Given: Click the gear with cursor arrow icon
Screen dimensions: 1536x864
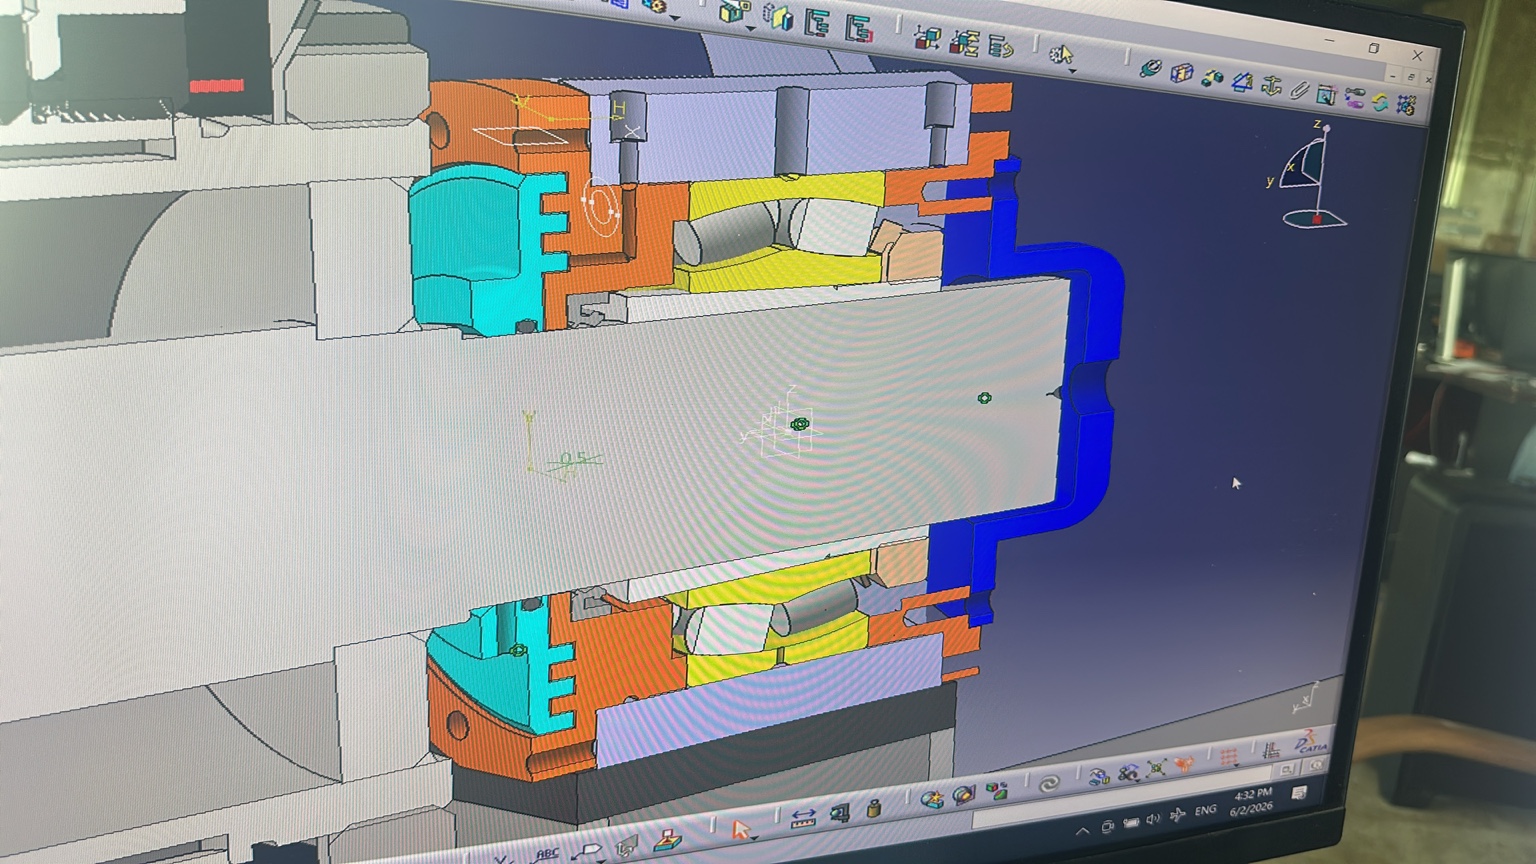Looking at the screenshot, I should [x=1061, y=53].
